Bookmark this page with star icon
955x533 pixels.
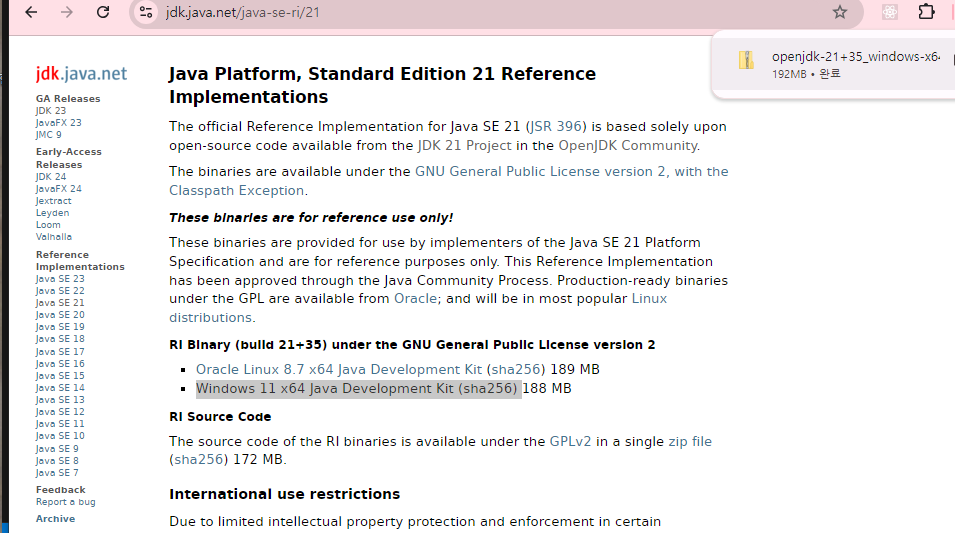(x=840, y=12)
